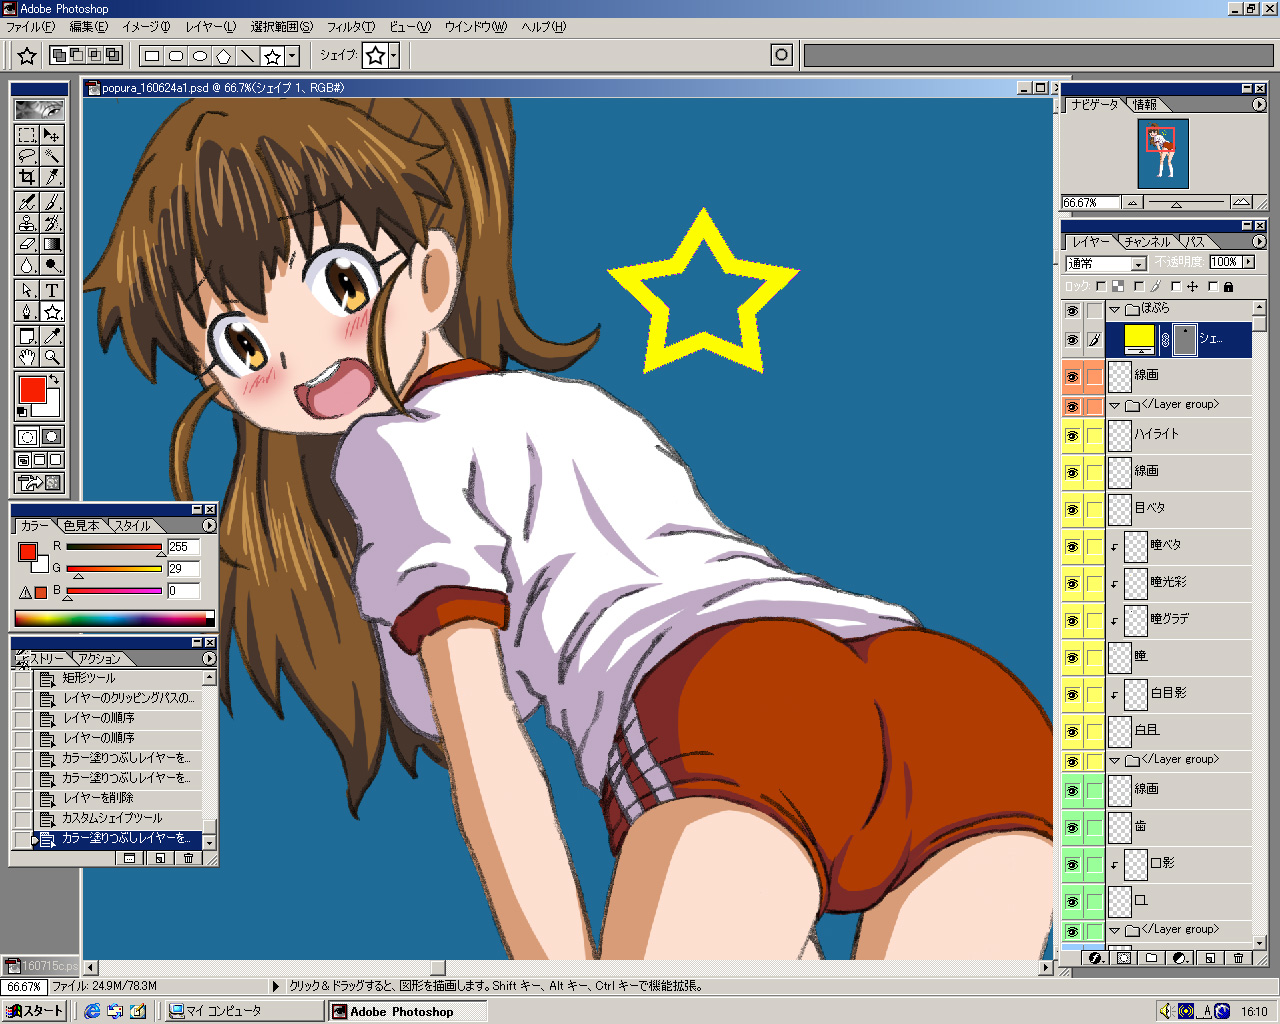Toggle lock transparent pixels checkbox
1280x1024 pixels.
point(1101,287)
